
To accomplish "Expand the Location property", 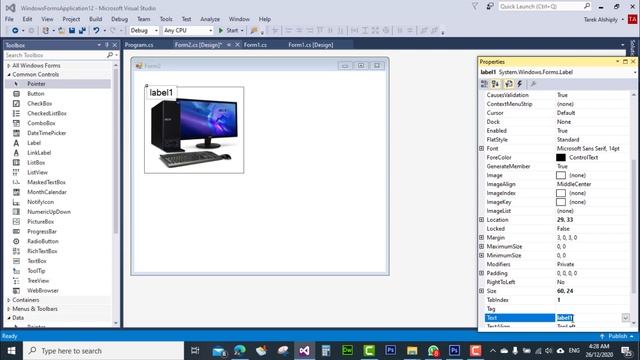I will click(482, 220).
